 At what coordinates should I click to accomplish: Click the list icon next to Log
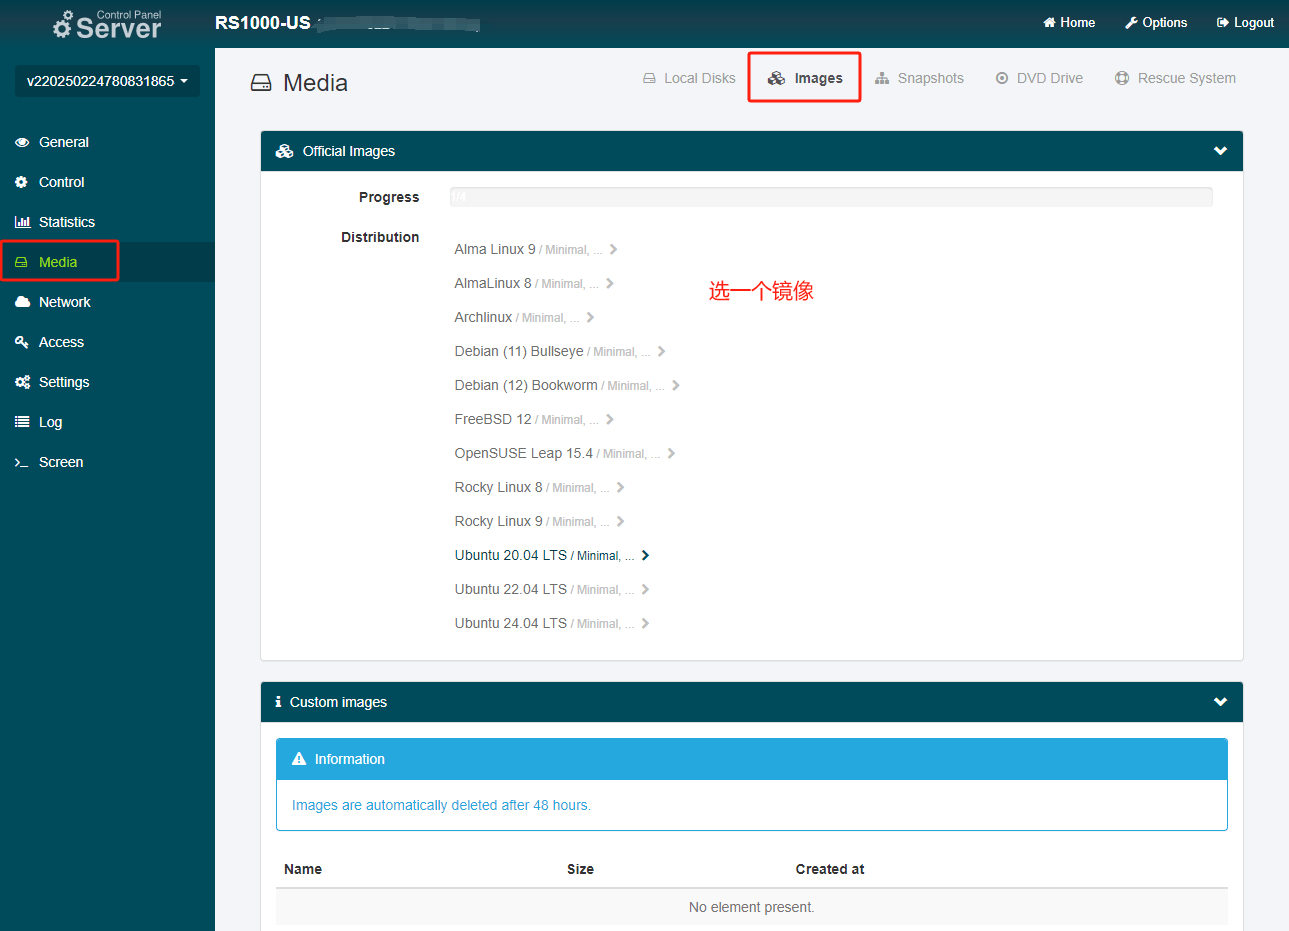pyautogui.click(x=22, y=422)
